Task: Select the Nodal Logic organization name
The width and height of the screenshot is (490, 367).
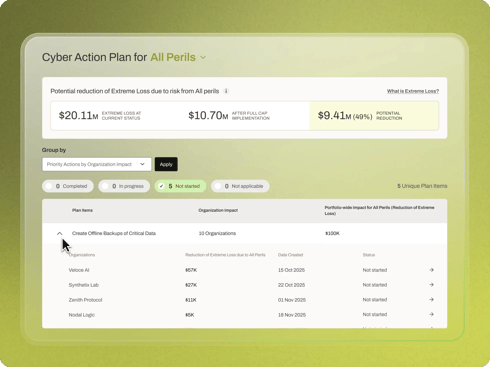Action: (82, 315)
